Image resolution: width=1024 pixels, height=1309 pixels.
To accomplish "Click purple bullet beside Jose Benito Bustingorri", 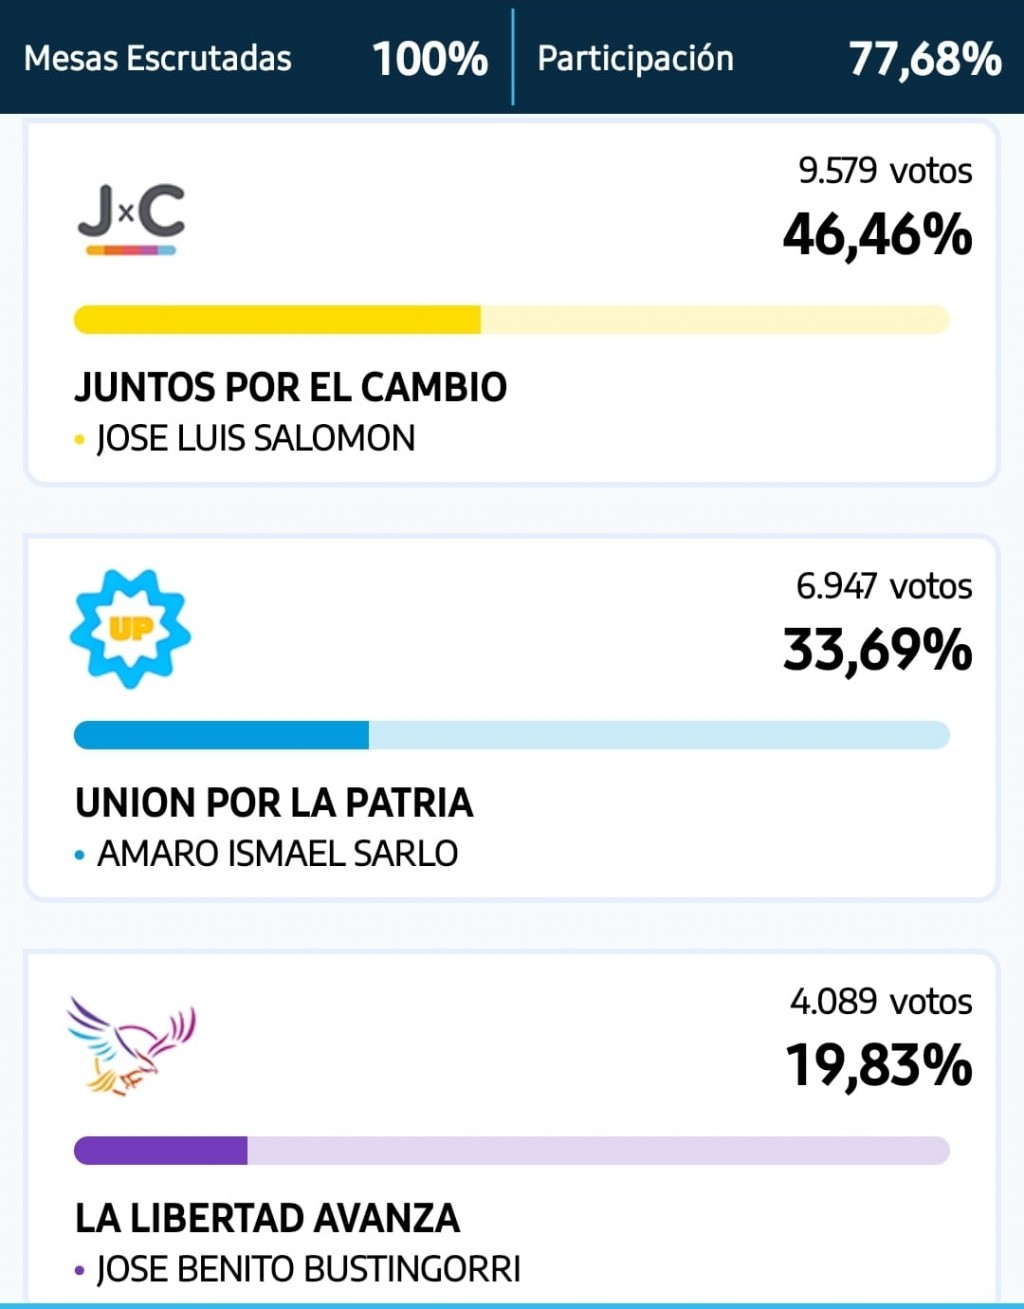I will point(80,1271).
